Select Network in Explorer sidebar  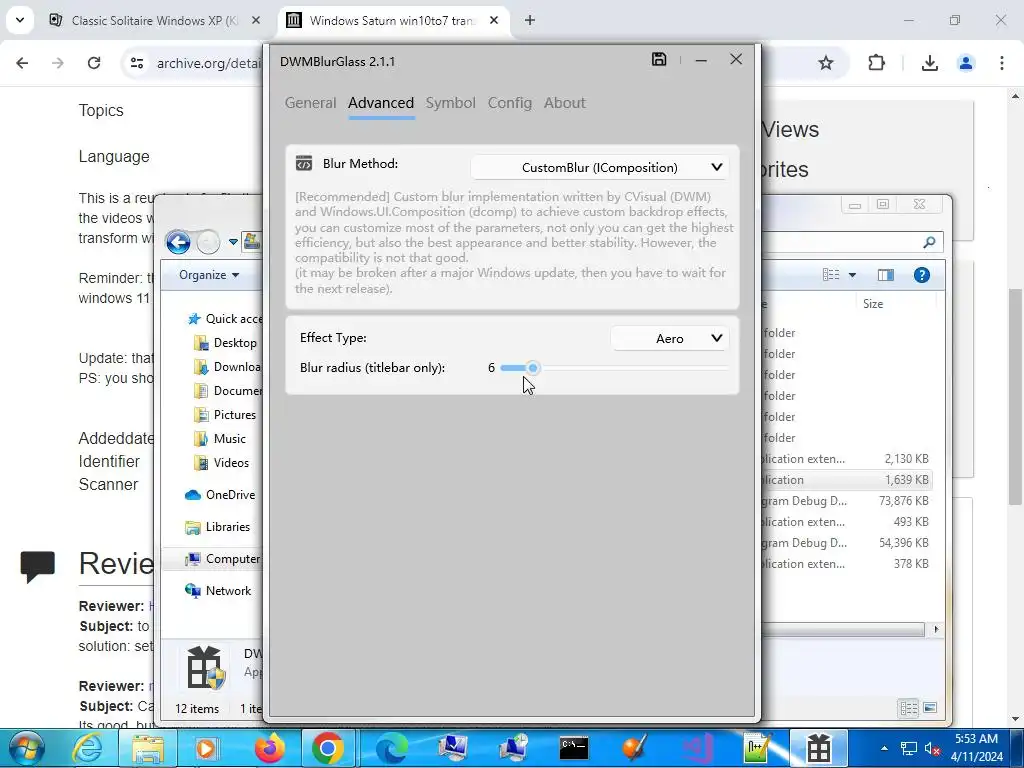[x=218, y=591]
